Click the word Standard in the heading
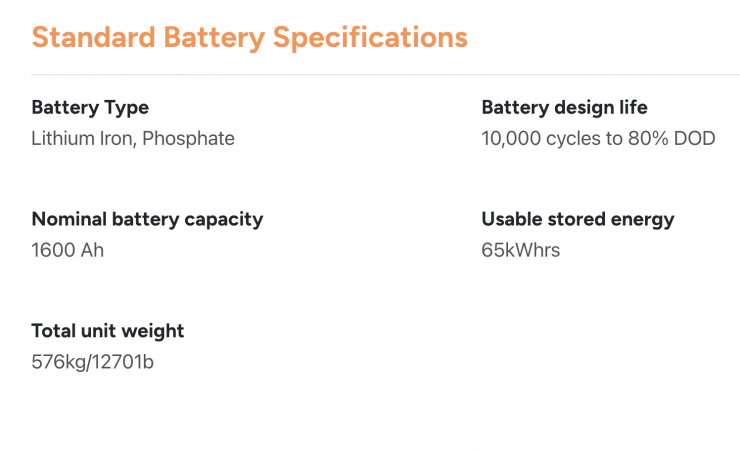The height and width of the screenshot is (450, 740). point(91,38)
